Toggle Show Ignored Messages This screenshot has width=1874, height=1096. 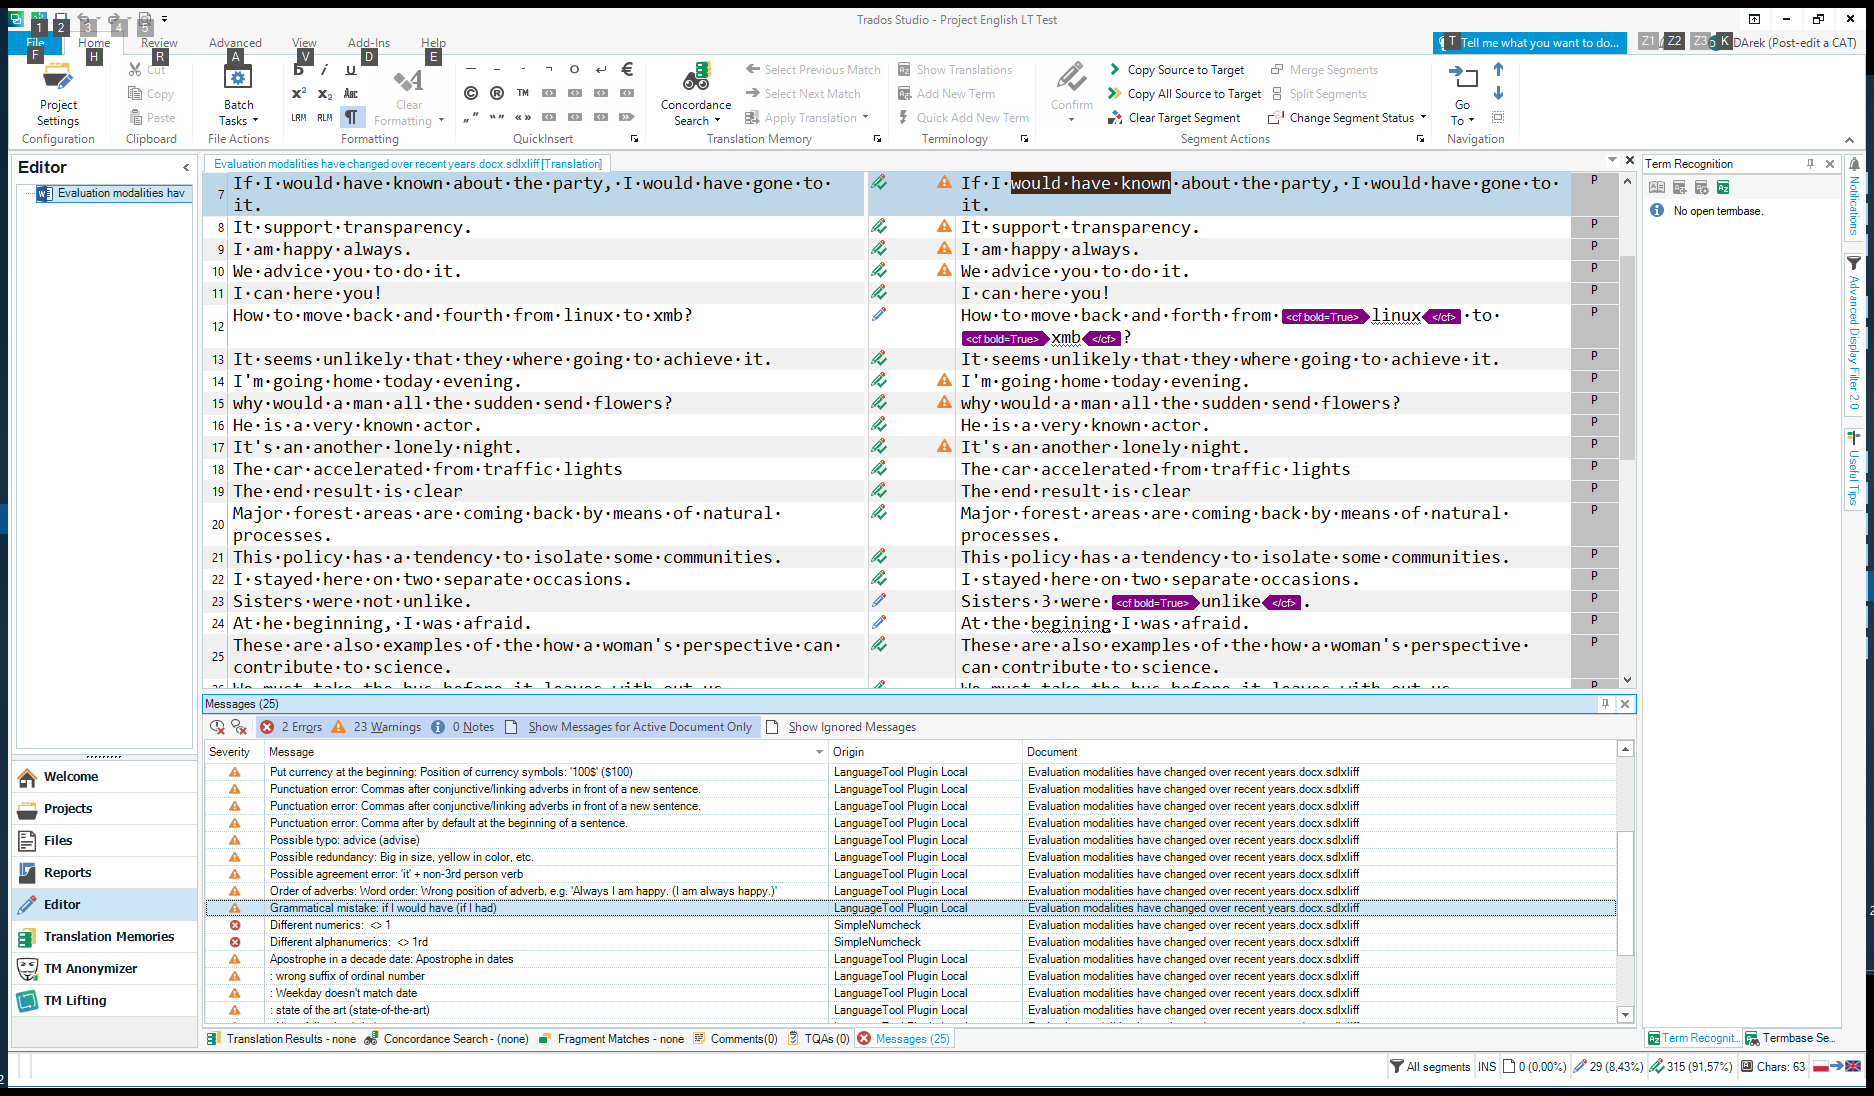[x=851, y=727]
